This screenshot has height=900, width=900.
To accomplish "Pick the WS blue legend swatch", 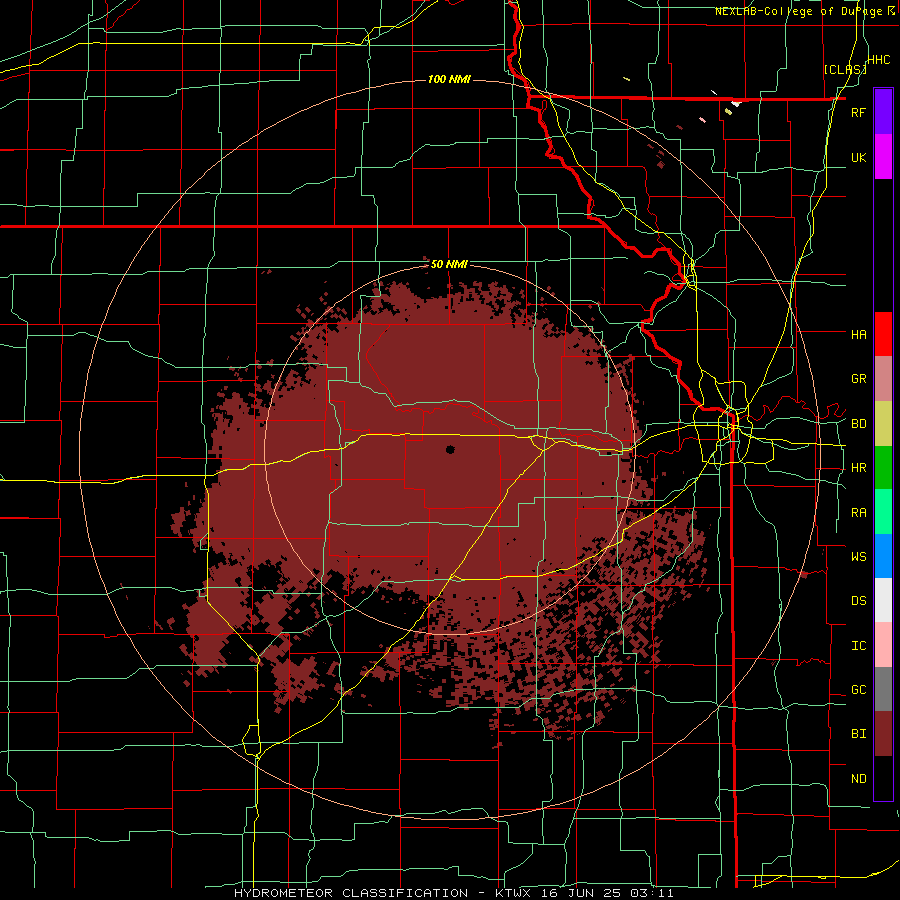I will (x=883, y=556).
